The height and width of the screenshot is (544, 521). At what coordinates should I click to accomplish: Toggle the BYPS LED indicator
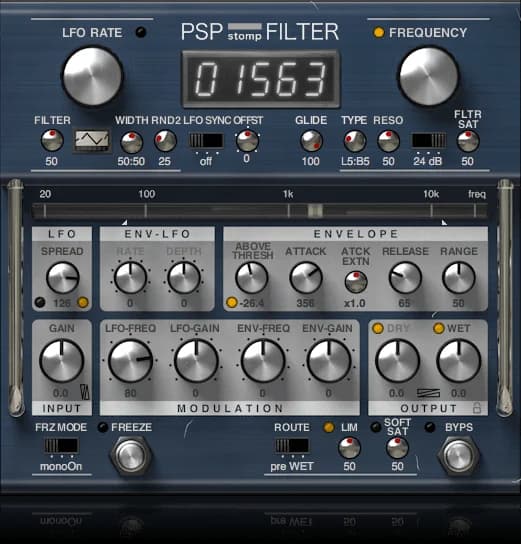430,427
